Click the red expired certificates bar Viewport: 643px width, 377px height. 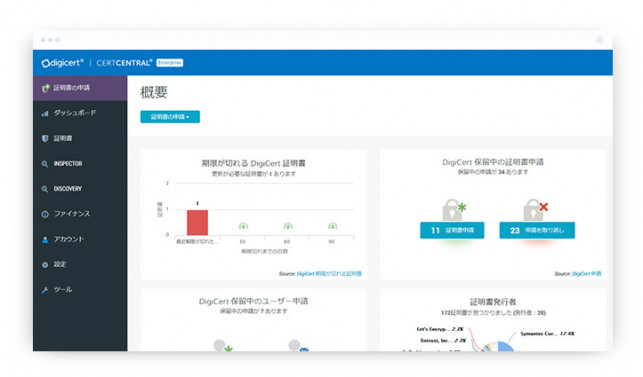(197, 223)
